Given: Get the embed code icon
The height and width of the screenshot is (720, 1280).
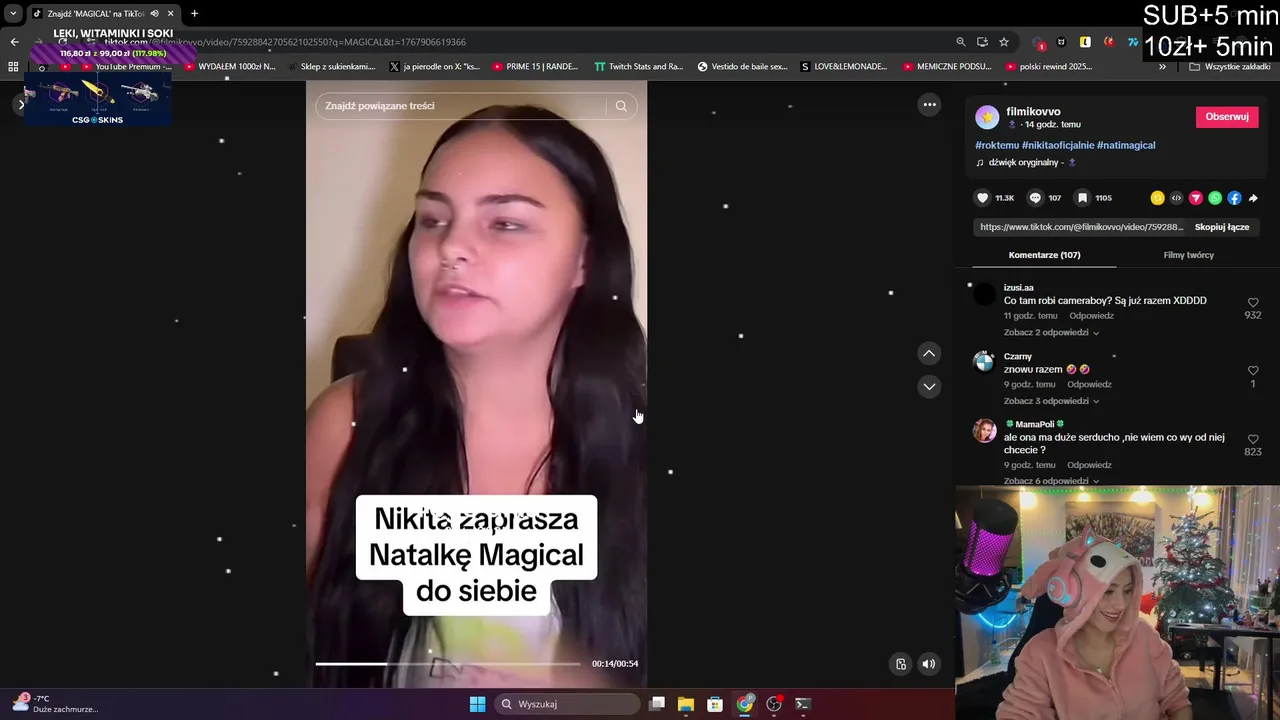Looking at the screenshot, I should point(1176,198).
